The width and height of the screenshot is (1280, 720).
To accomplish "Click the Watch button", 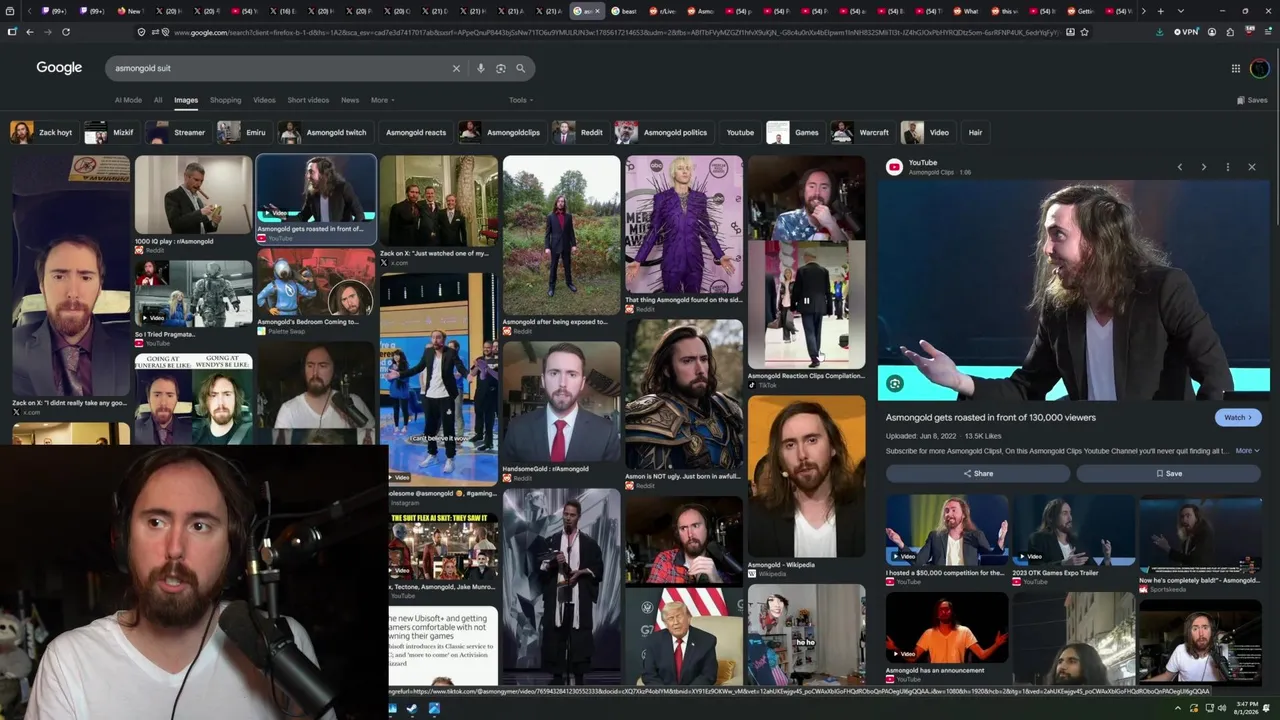I will pyautogui.click(x=1238, y=417).
